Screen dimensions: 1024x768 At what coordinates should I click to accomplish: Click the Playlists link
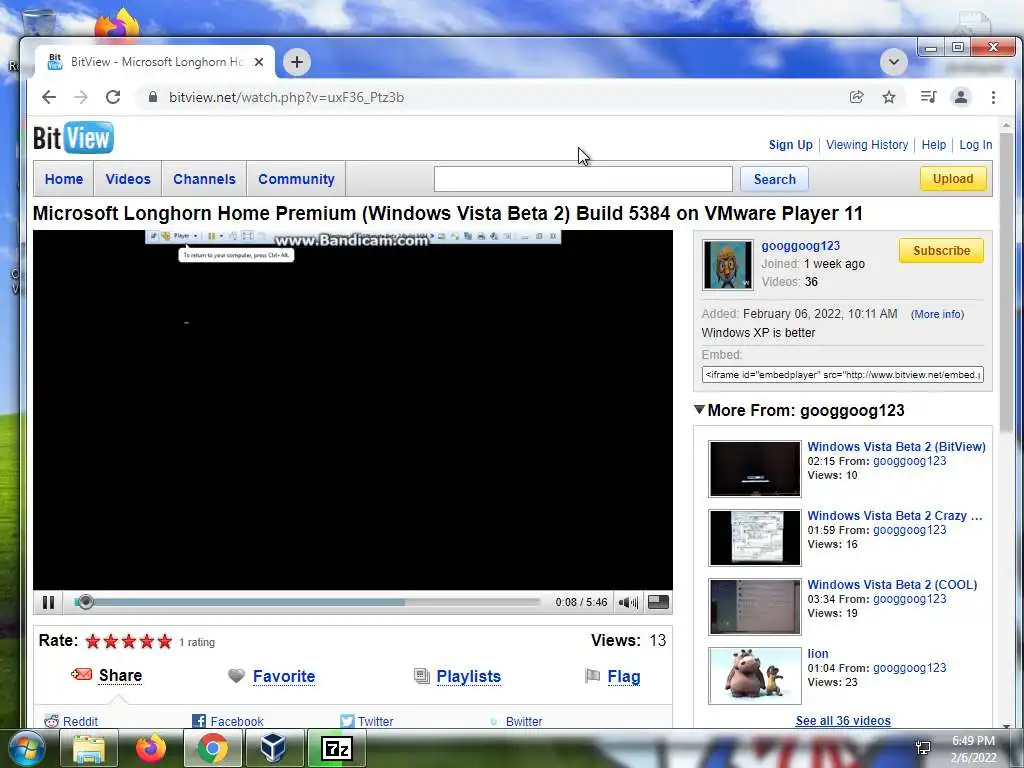(469, 677)
